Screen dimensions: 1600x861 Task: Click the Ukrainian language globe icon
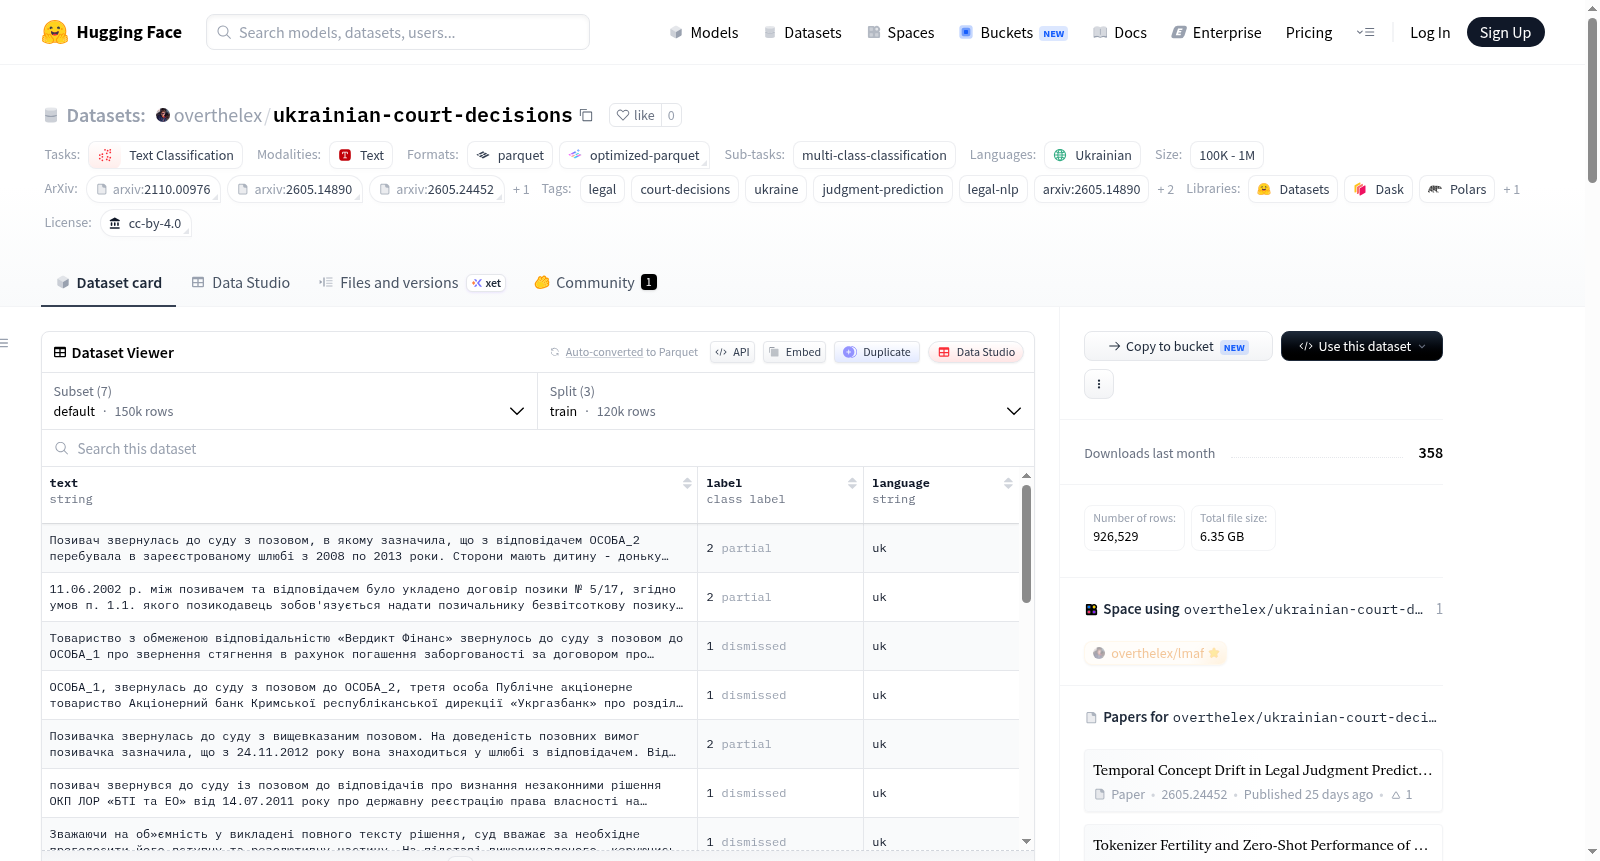coord(1060,155)
